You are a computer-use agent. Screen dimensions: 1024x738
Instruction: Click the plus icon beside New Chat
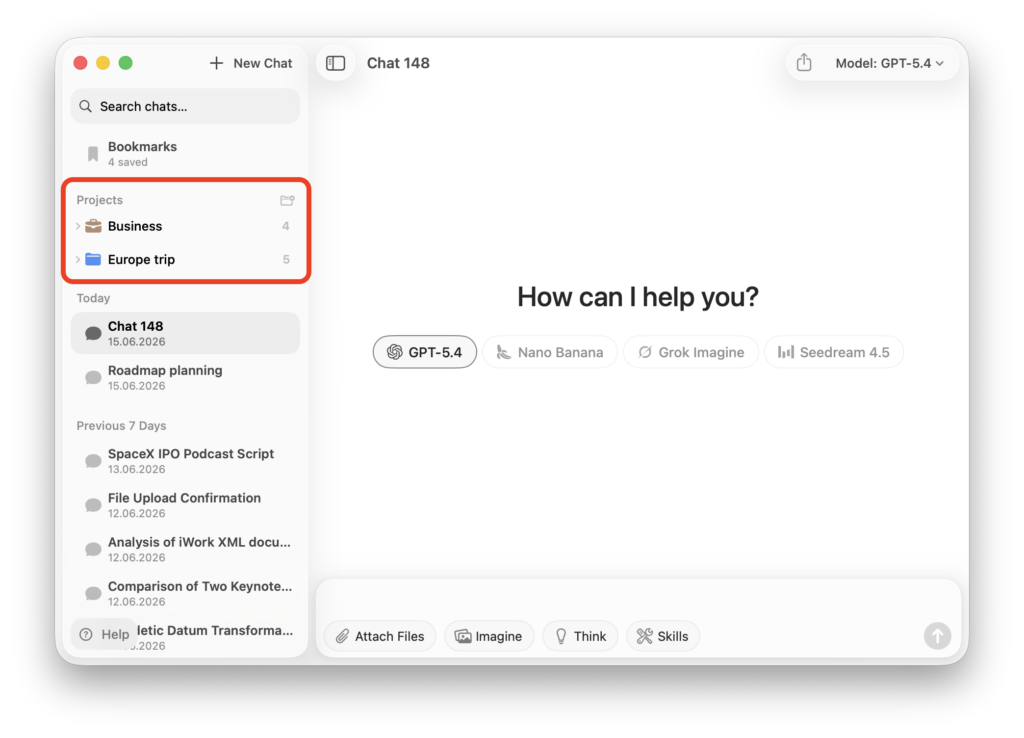coord(216,63)
